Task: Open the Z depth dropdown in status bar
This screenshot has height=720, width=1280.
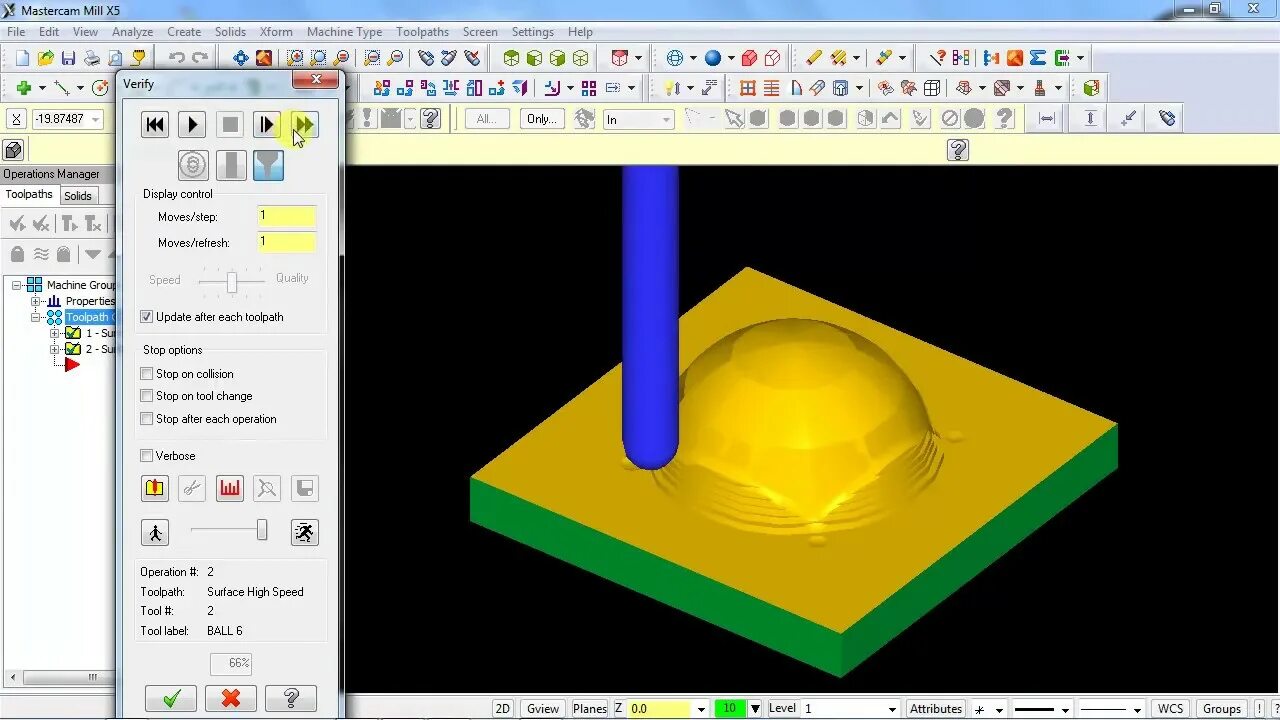Action: pyautogui.click(x=701, y=709)
